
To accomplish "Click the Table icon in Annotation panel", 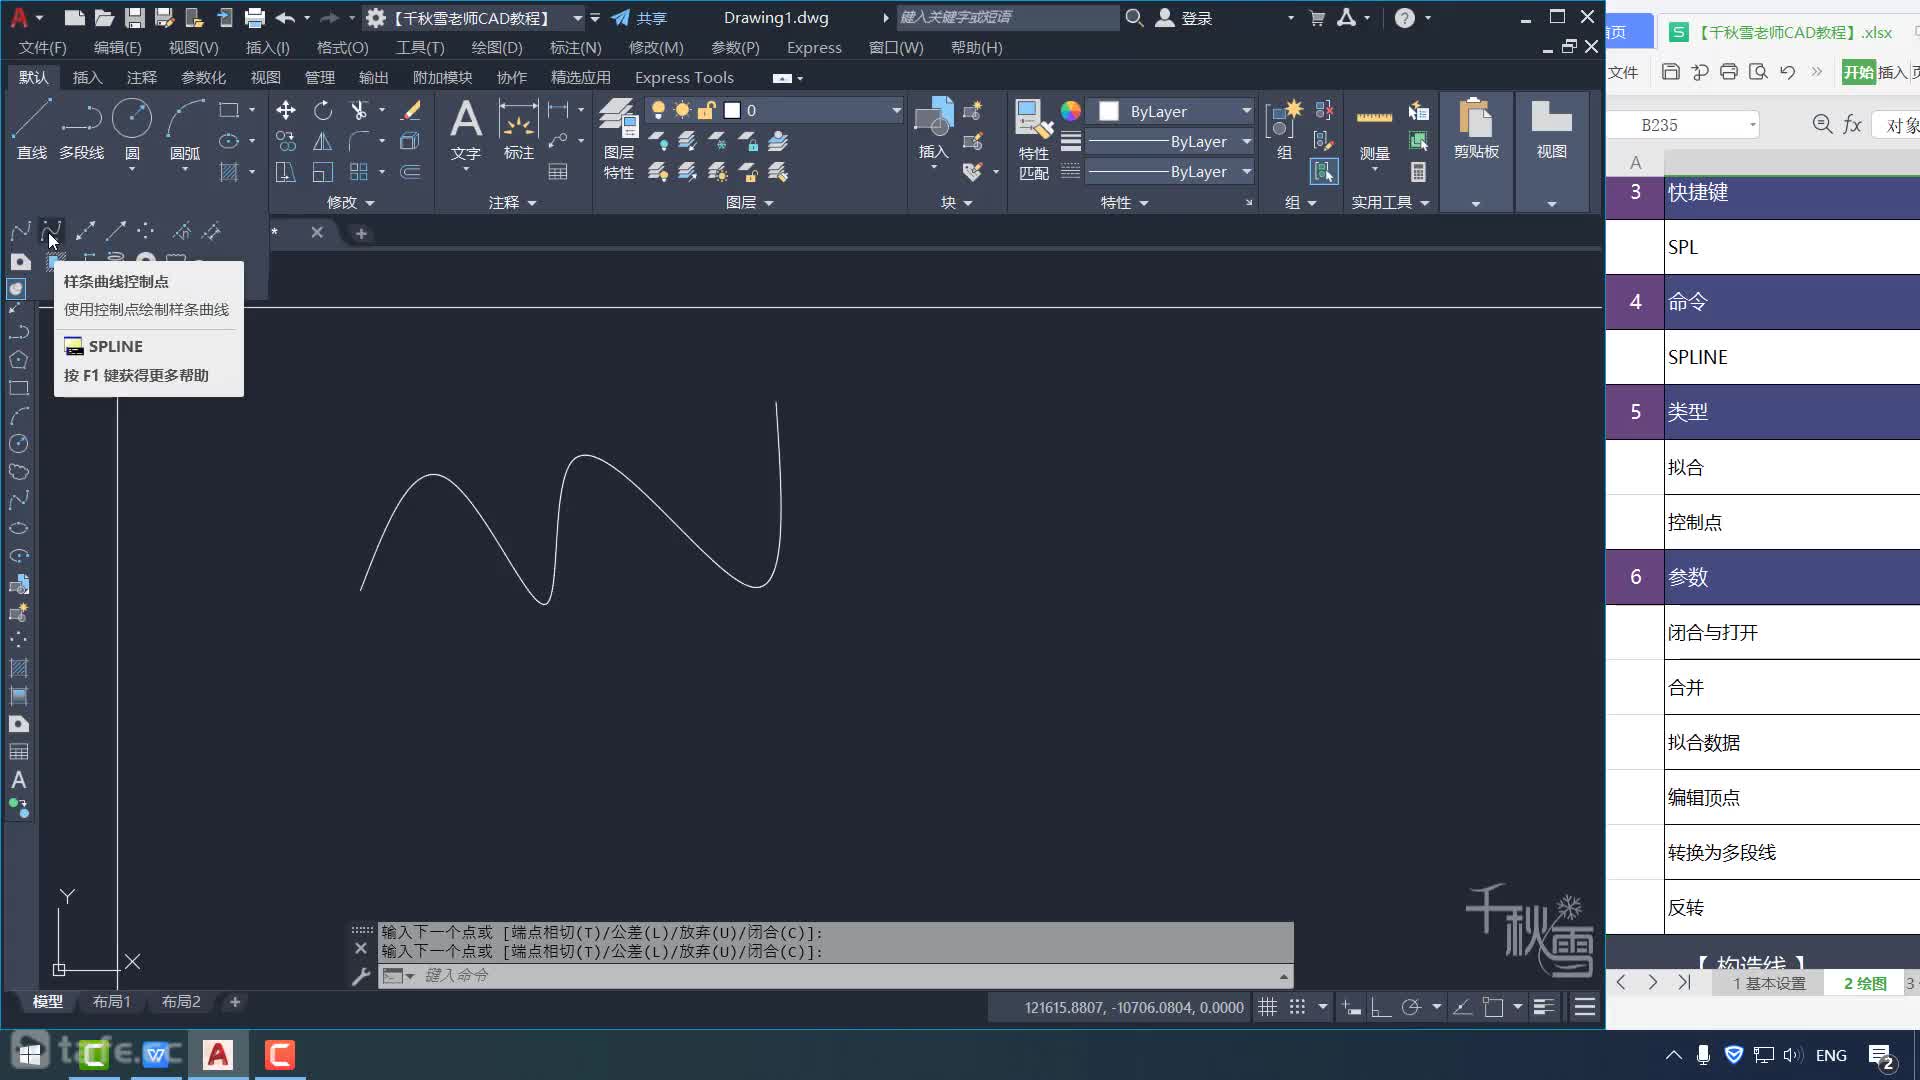I will point(558,172).
